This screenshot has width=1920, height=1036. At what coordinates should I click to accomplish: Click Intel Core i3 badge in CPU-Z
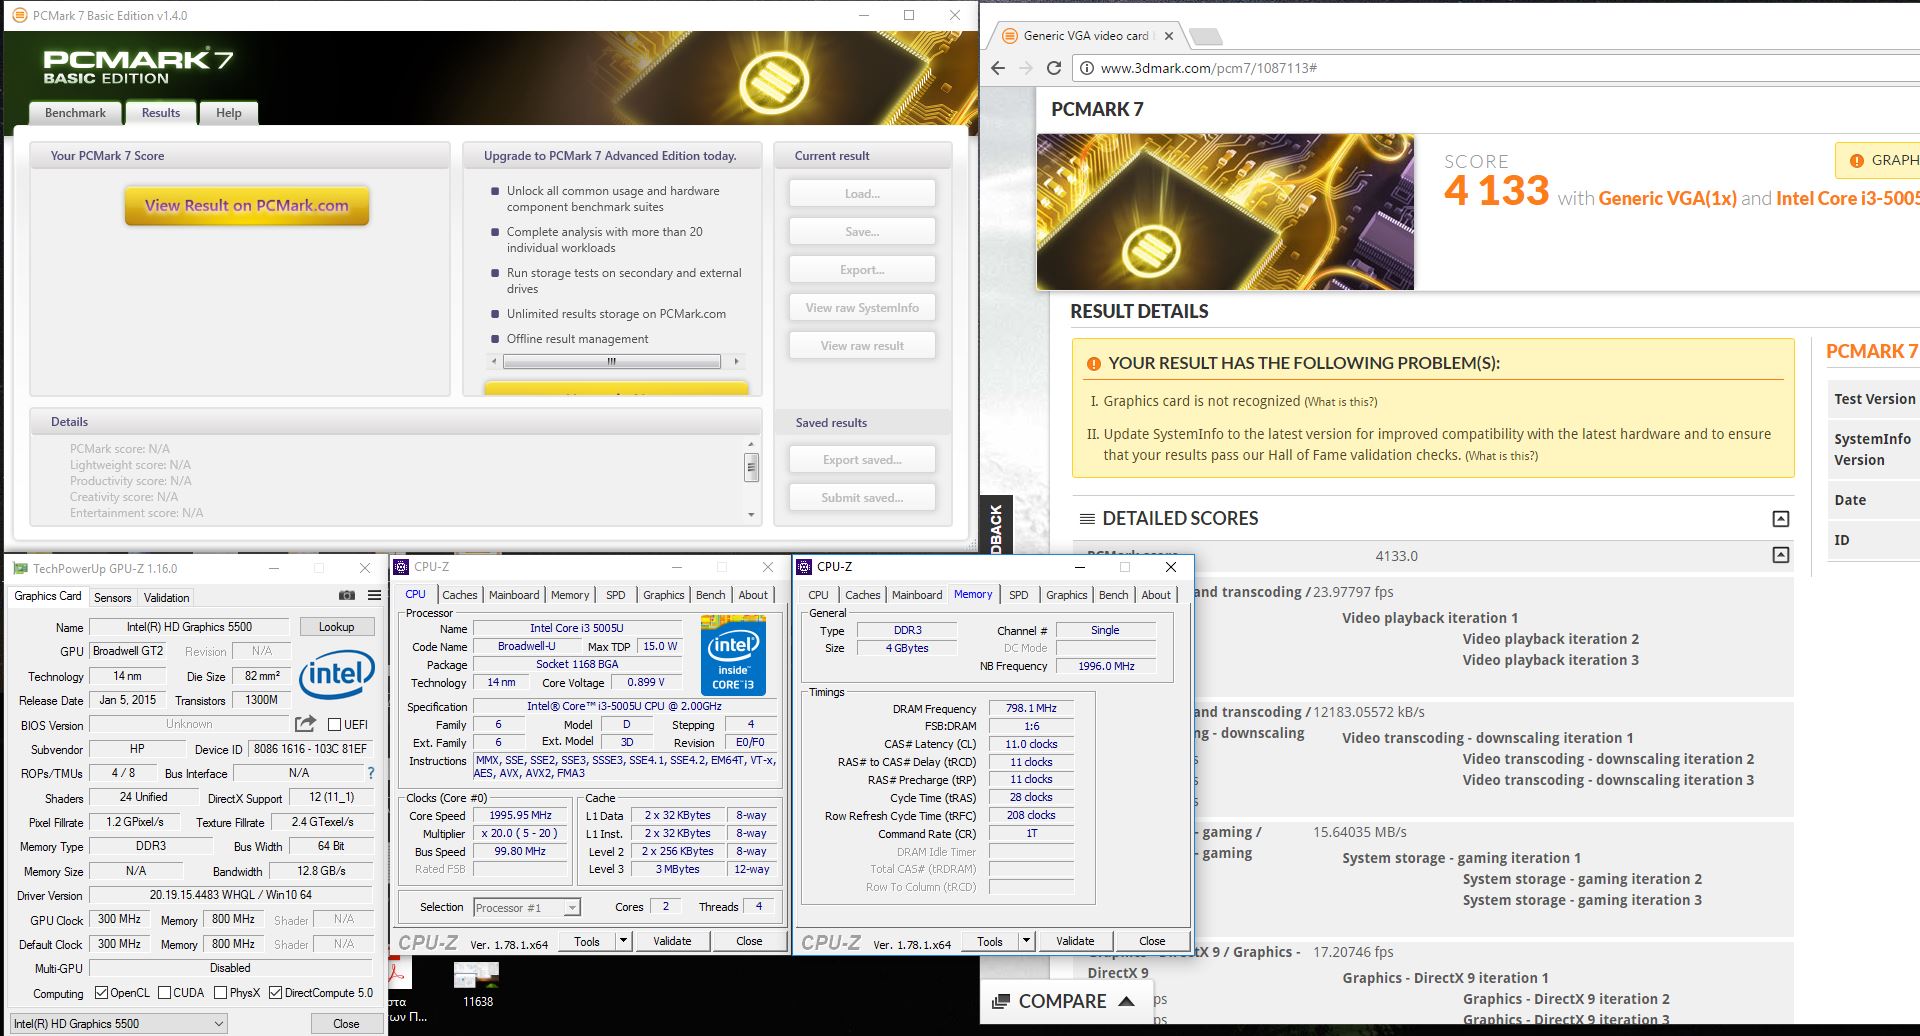733,655
